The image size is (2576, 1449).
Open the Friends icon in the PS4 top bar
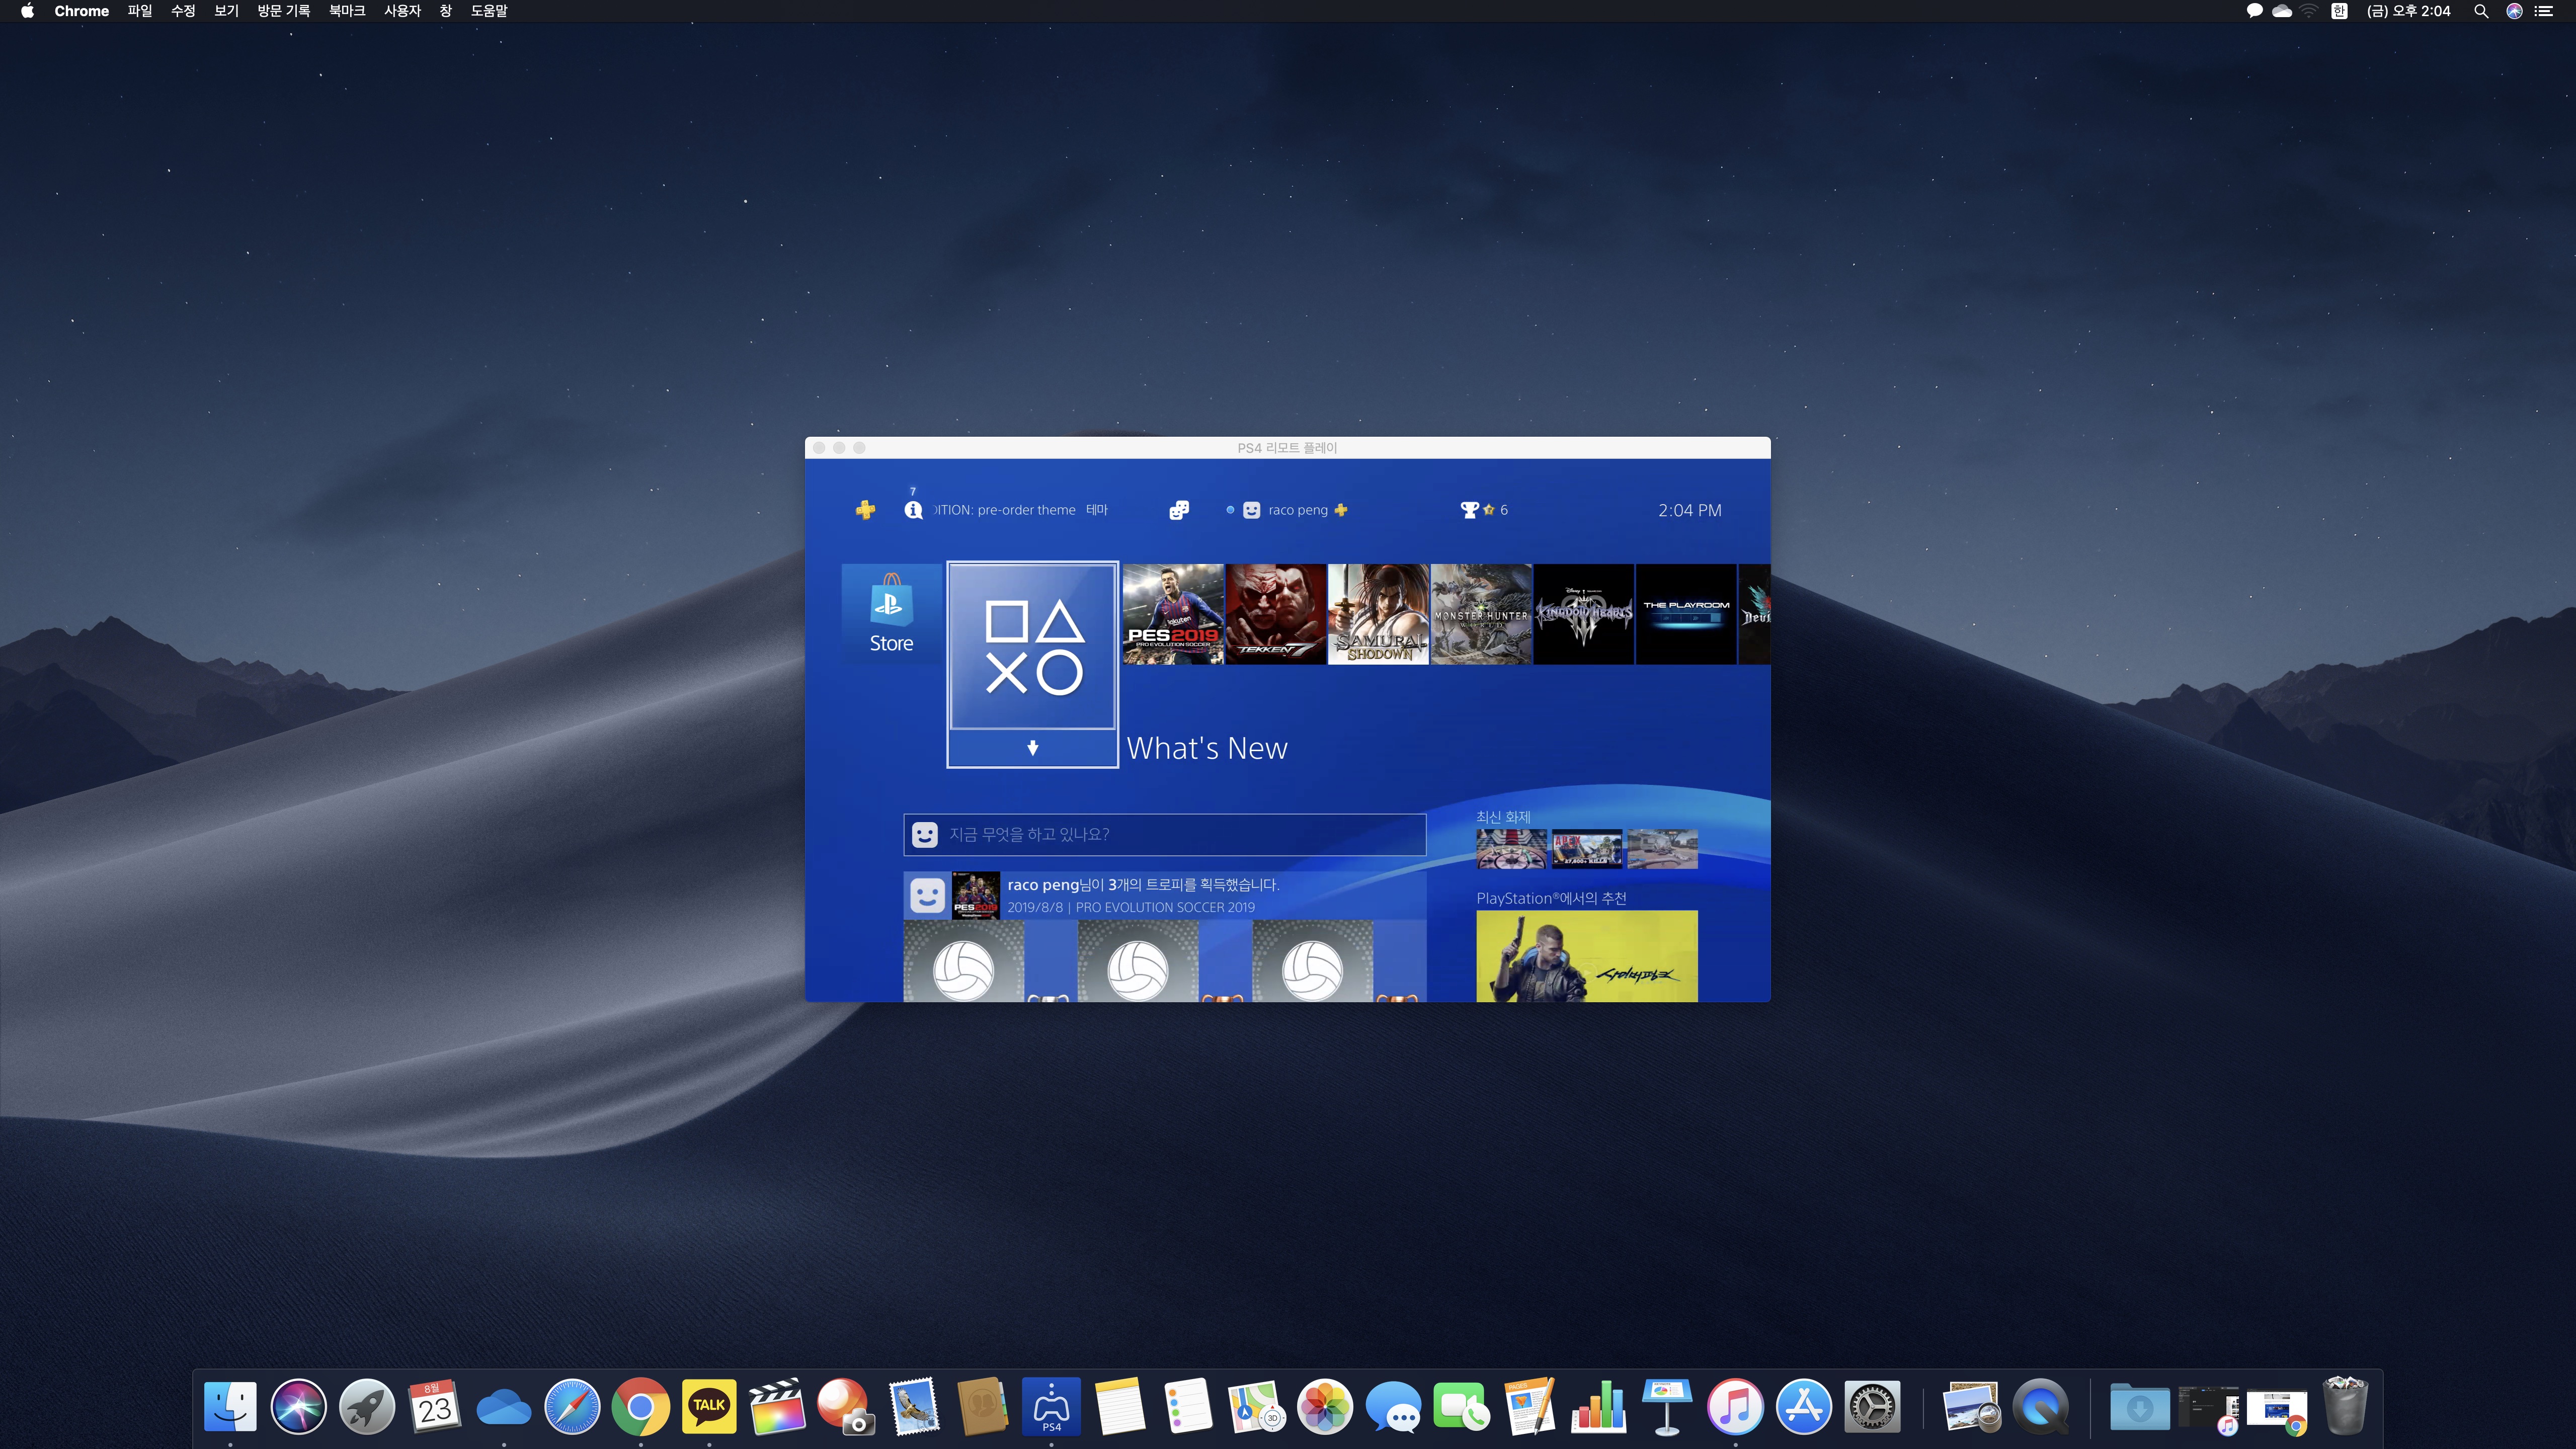(x=1179, y=510)
